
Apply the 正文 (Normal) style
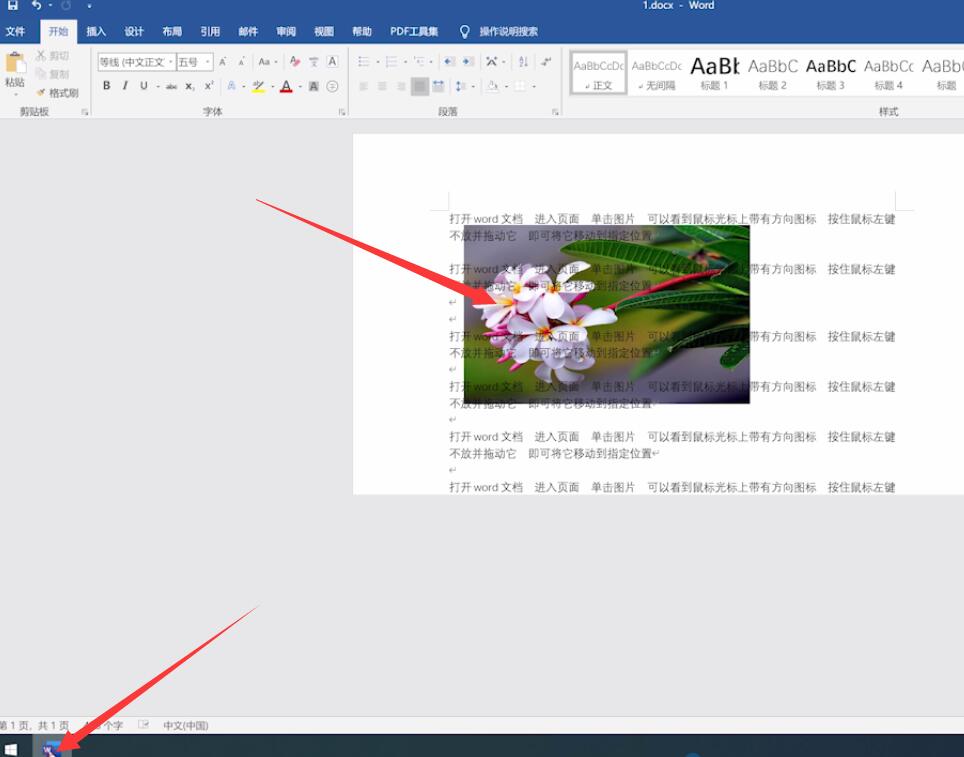[x=598, y=73]
